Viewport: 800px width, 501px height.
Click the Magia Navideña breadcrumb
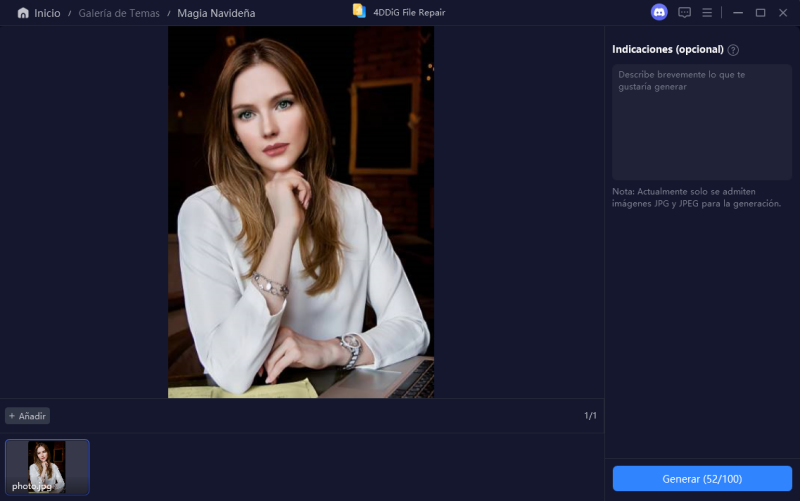pos(216,13)
